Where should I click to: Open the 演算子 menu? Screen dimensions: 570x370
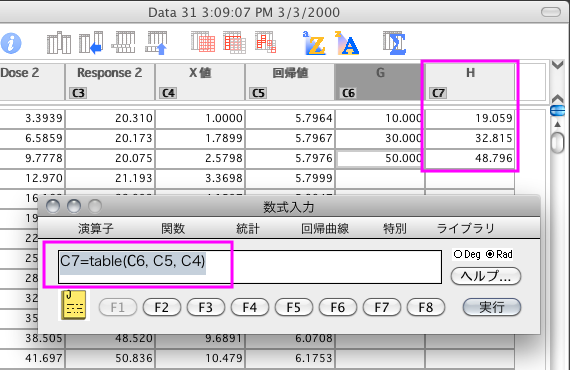(96, 229)
